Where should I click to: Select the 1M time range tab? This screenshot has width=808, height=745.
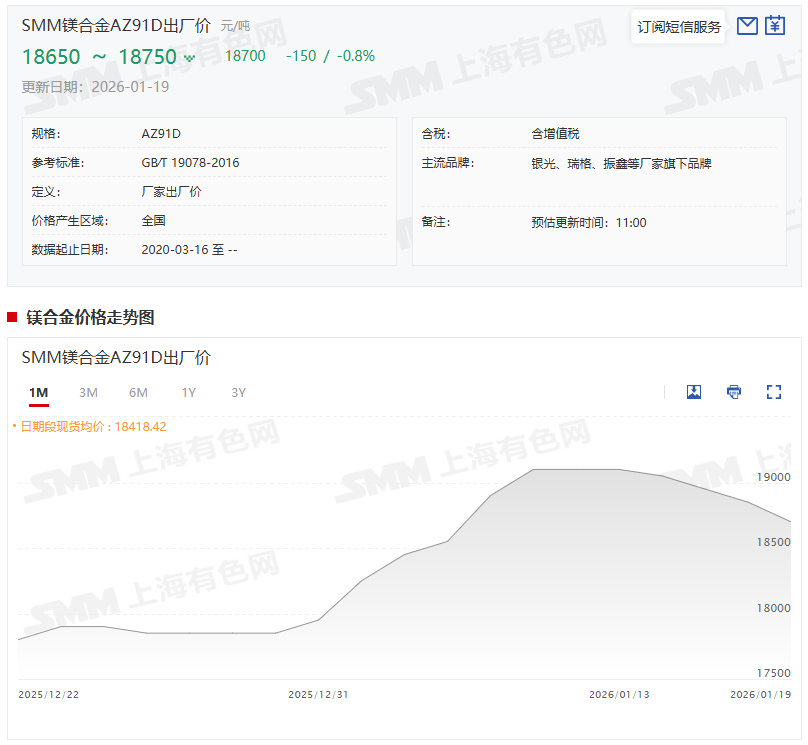pos(39,392)
